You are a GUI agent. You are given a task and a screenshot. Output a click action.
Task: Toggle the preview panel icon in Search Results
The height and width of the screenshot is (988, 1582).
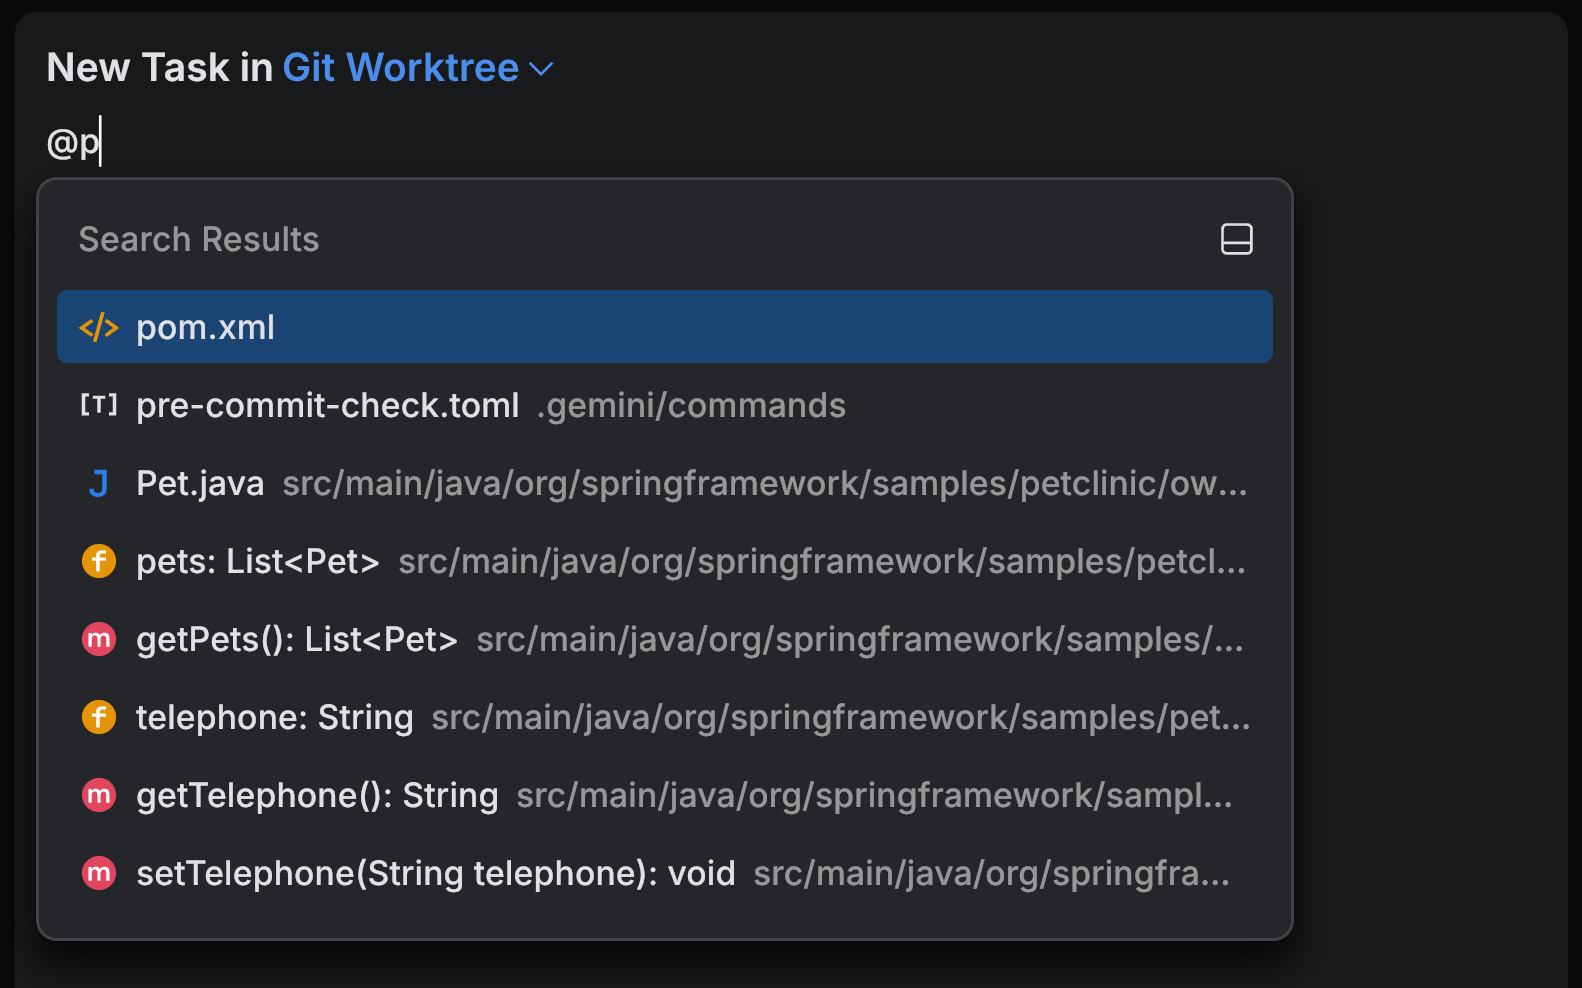click(x=1237, y=239)
